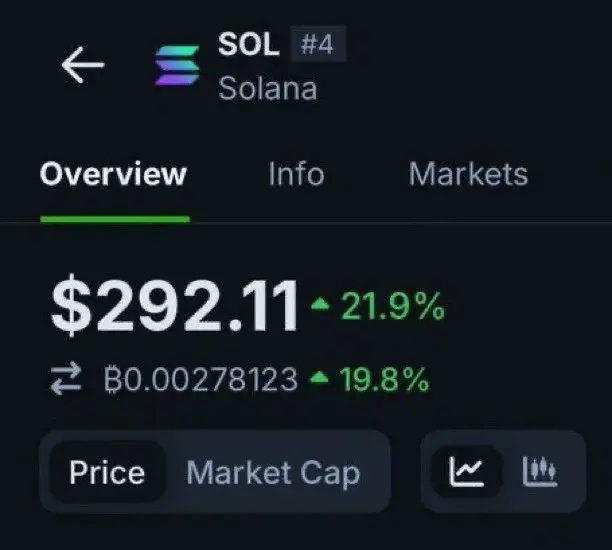The width and height of the screenshot is (612, 550).
Task: Go to the Markets tab
Action: pyautogui.click(x=468, y=174)
